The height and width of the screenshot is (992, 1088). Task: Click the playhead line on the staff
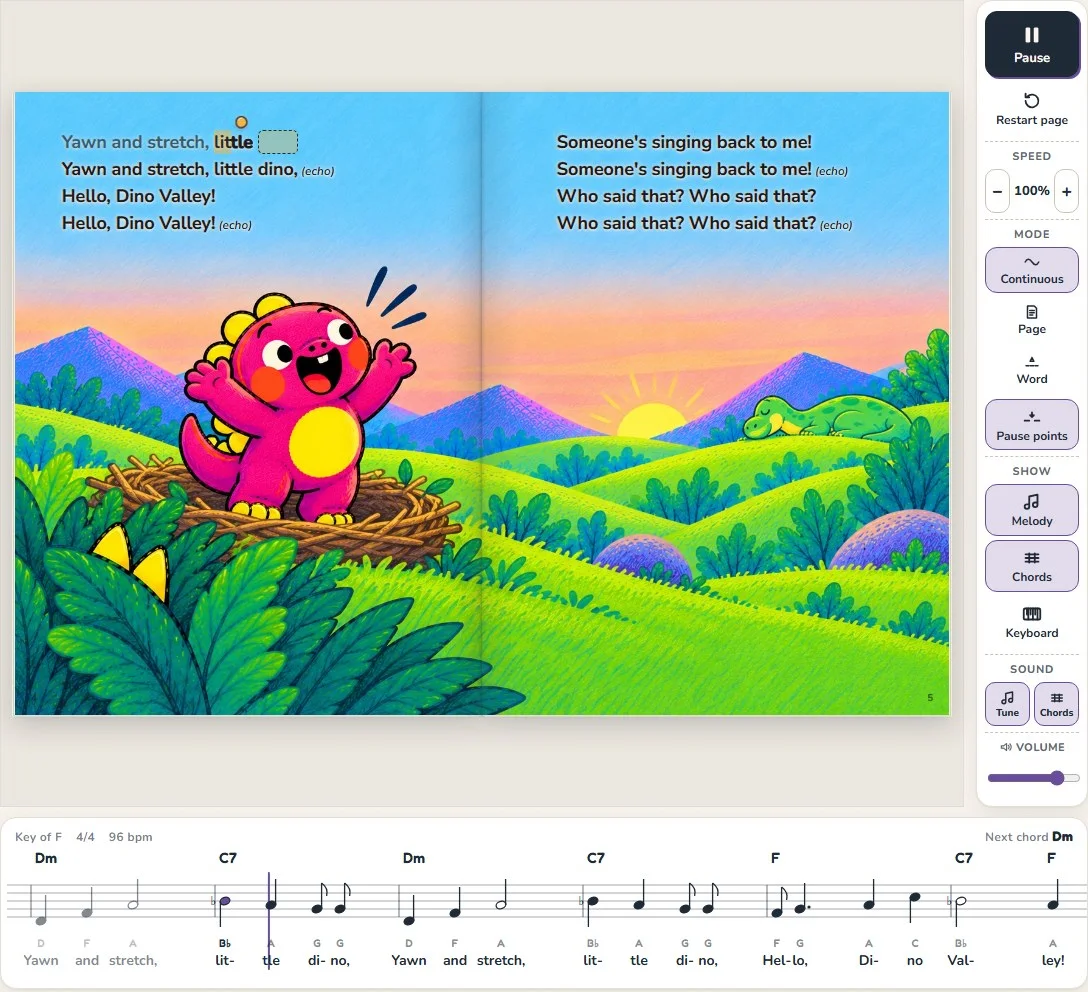point(269,920)
